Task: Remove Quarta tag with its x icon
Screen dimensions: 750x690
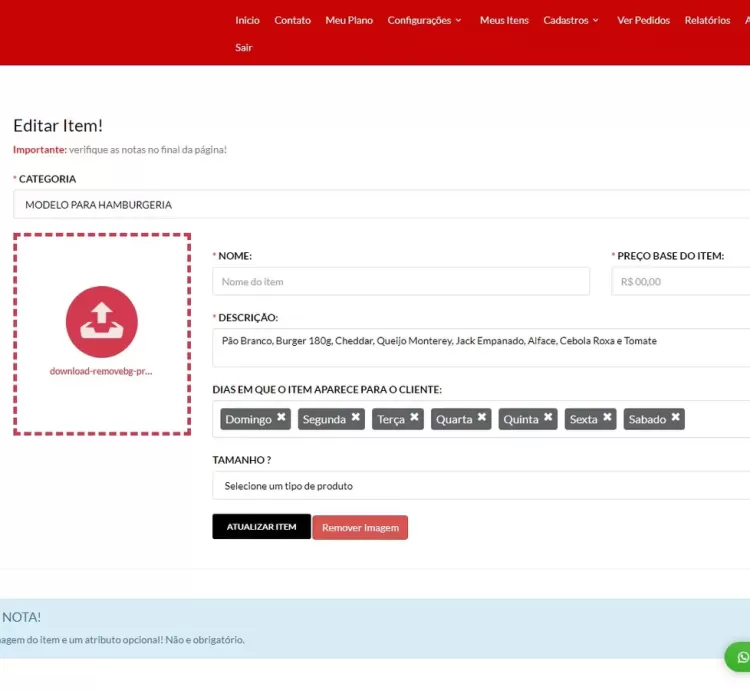Action: (482, 418)
